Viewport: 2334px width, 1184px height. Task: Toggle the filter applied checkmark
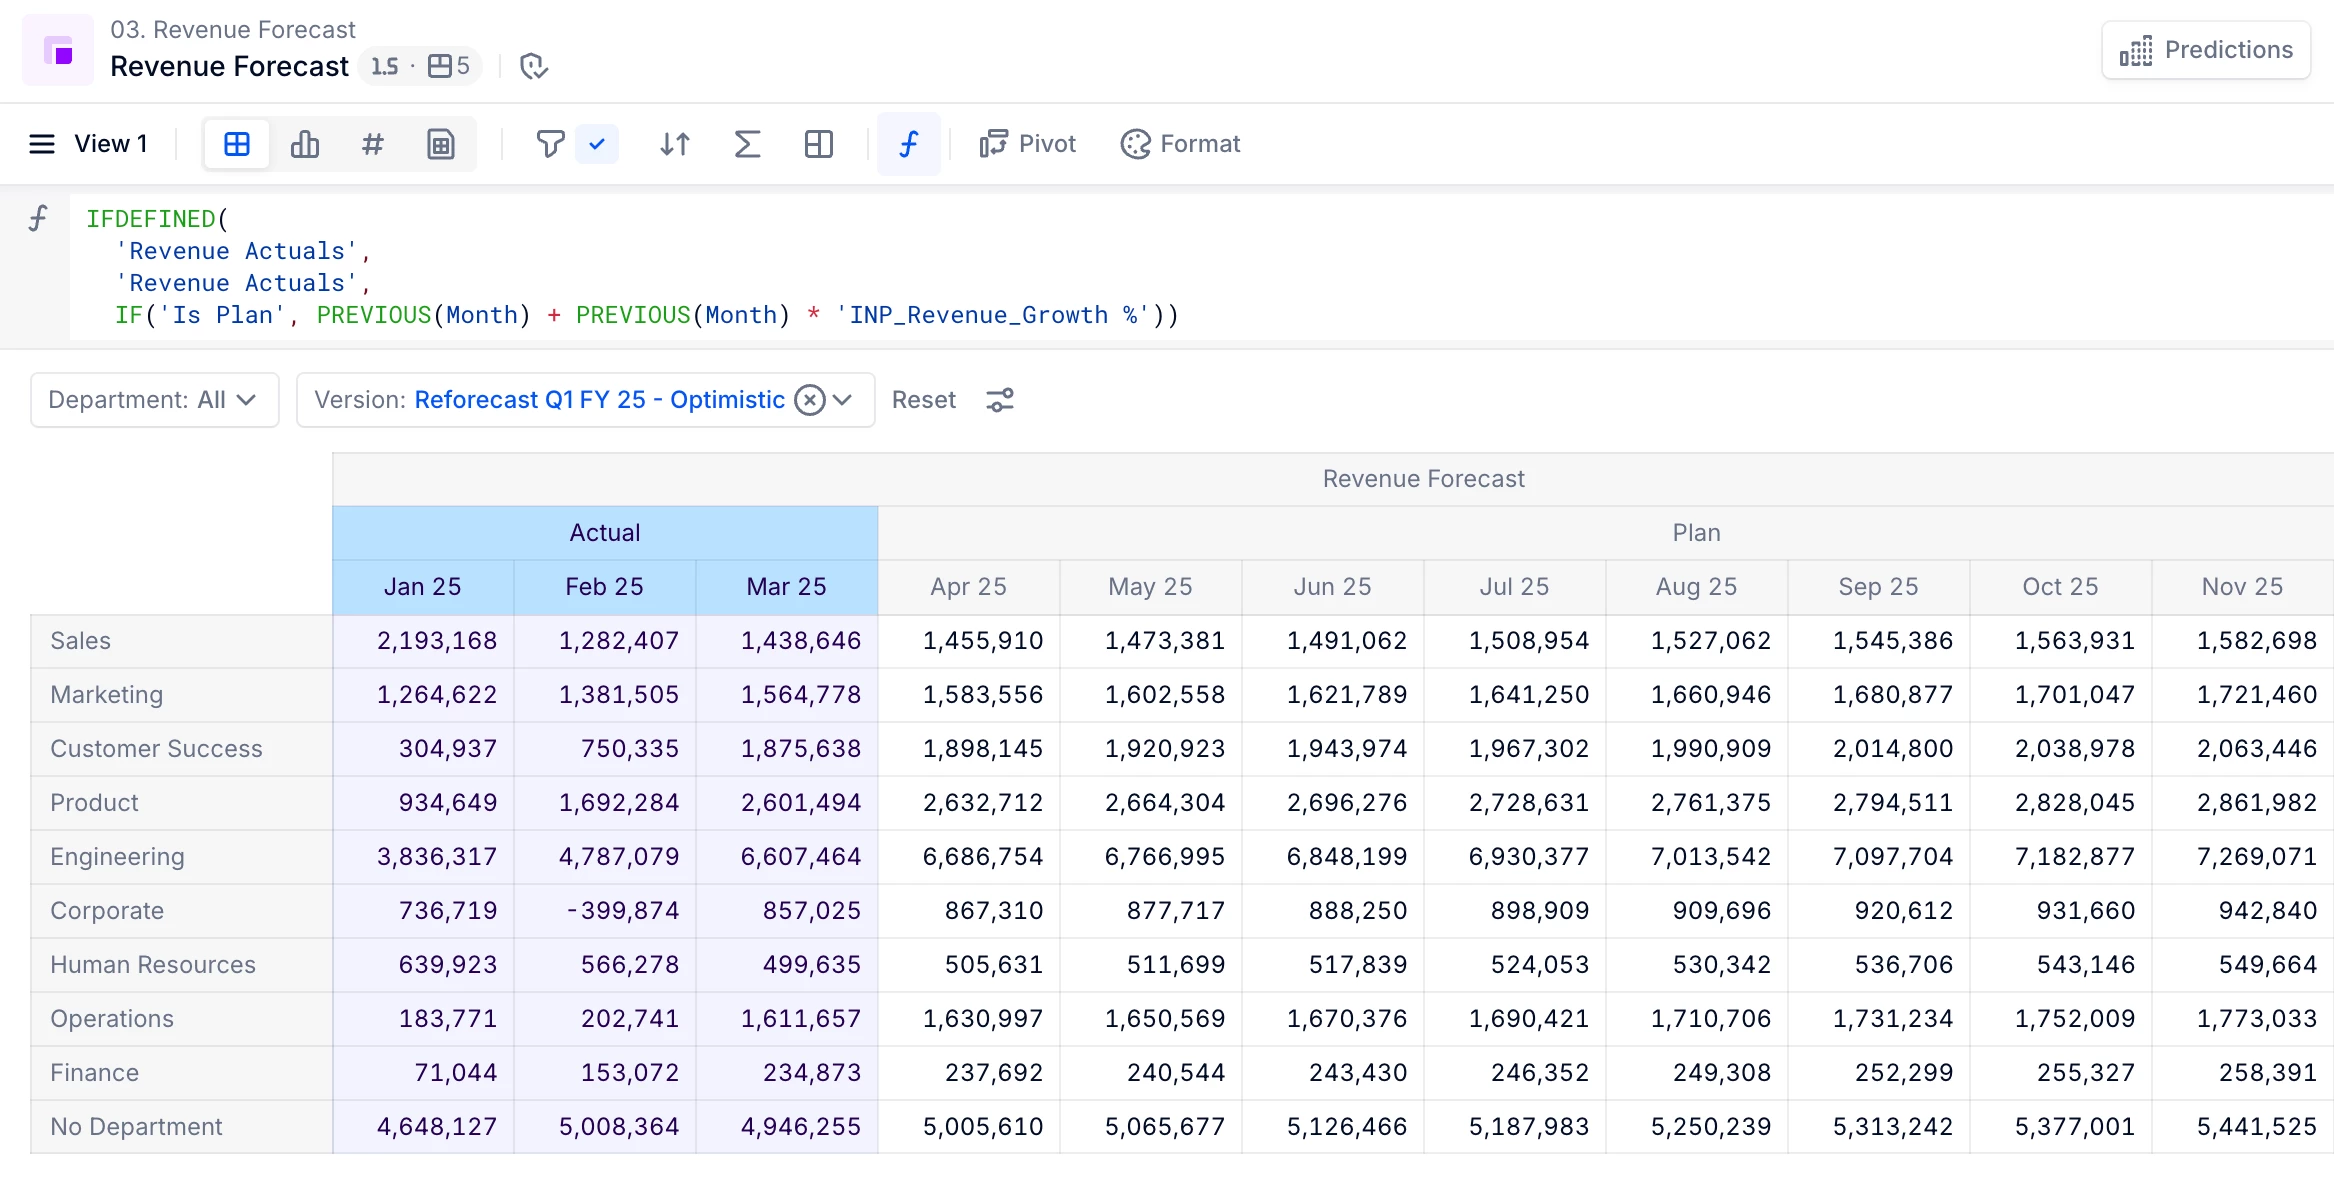click(597, 144)
